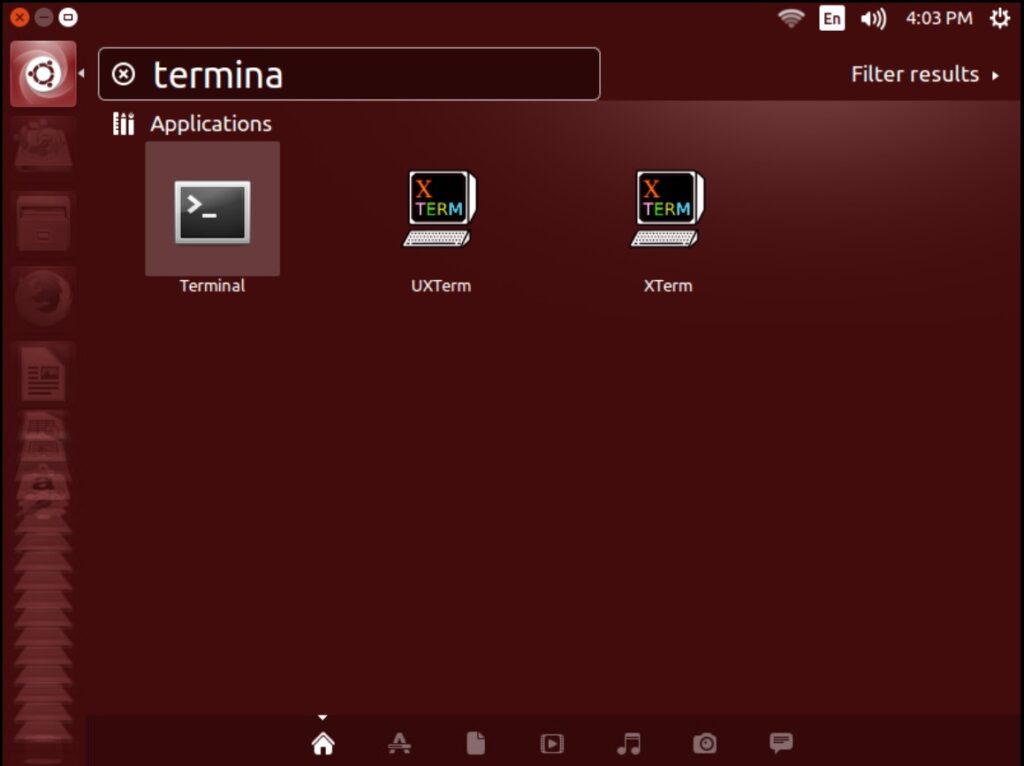Expand the Filter results panel
Image resolution: width=1024 pixels, height=766 pixels.
(925, 74)
